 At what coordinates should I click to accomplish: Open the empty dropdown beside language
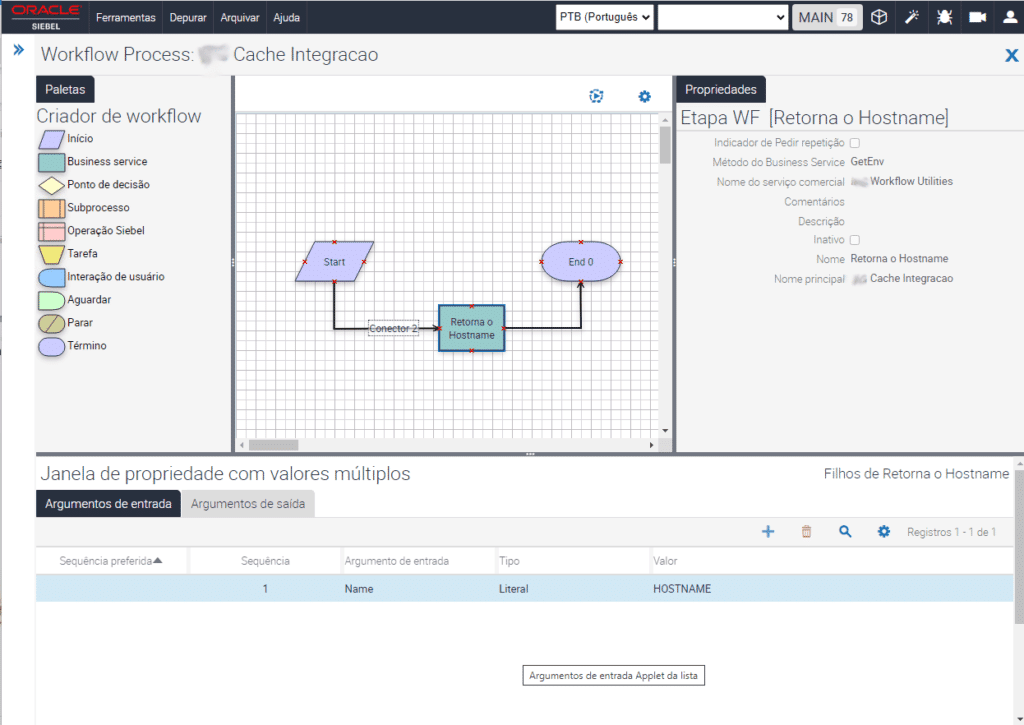click(722, 17)
